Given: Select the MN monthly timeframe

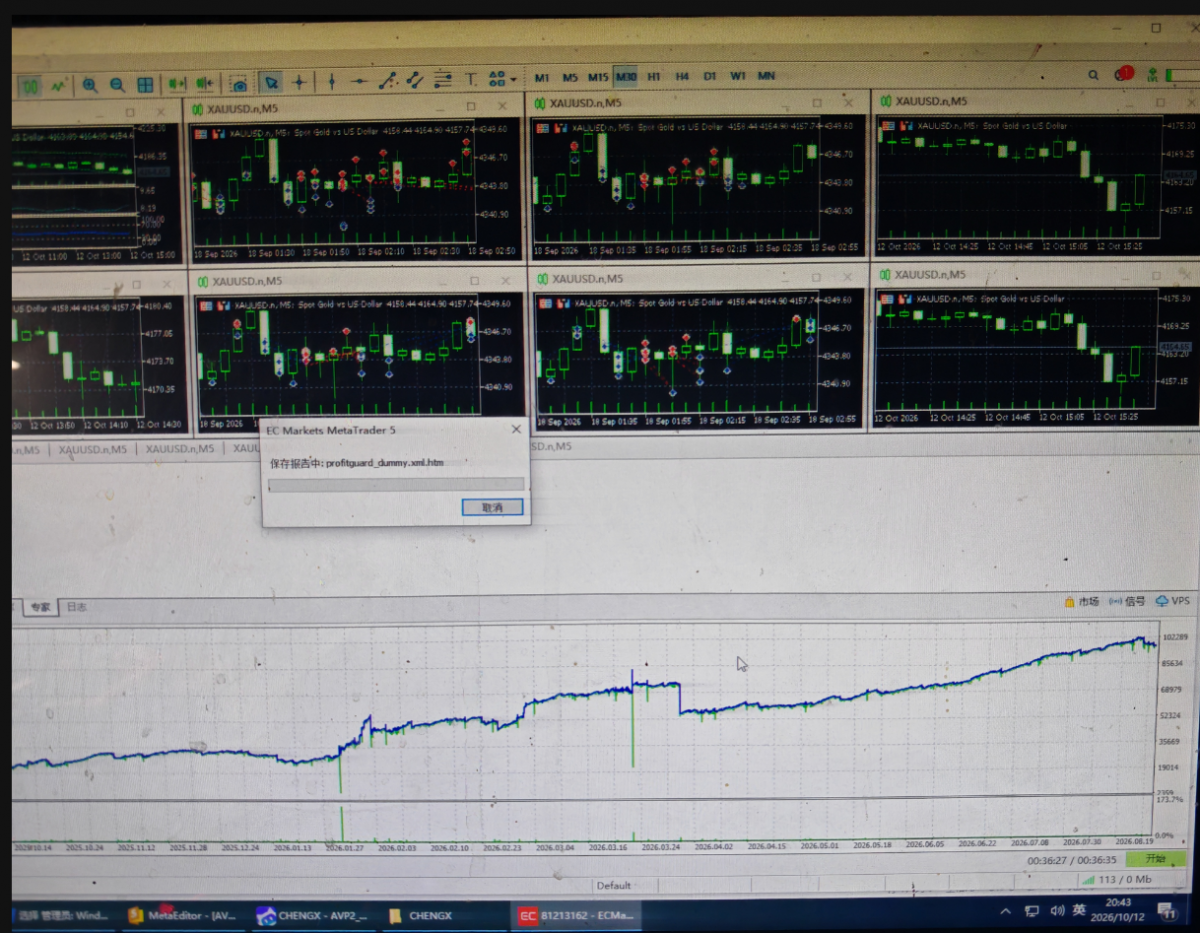Looking at the screenshot, I should click(766, 76).
